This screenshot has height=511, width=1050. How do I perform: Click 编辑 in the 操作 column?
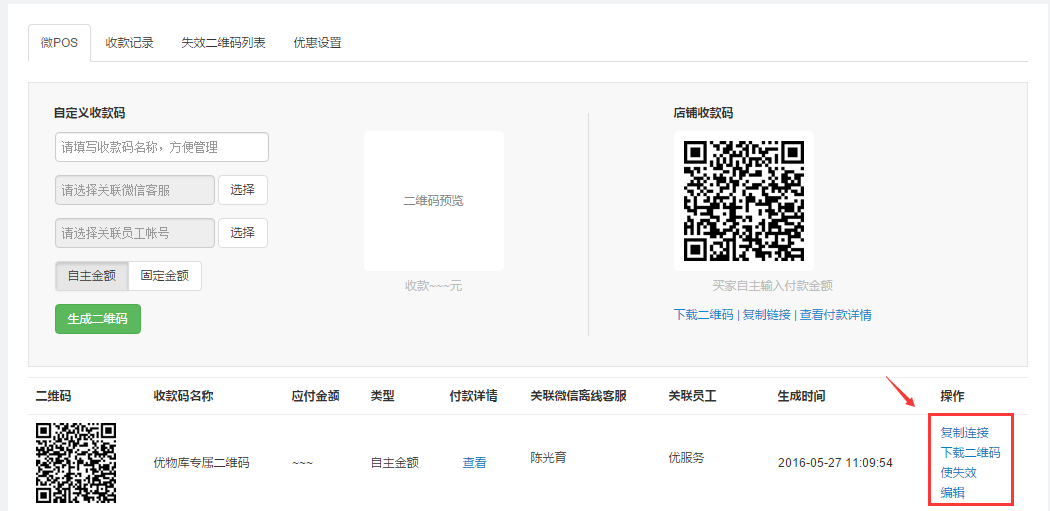tap(952, 492)
